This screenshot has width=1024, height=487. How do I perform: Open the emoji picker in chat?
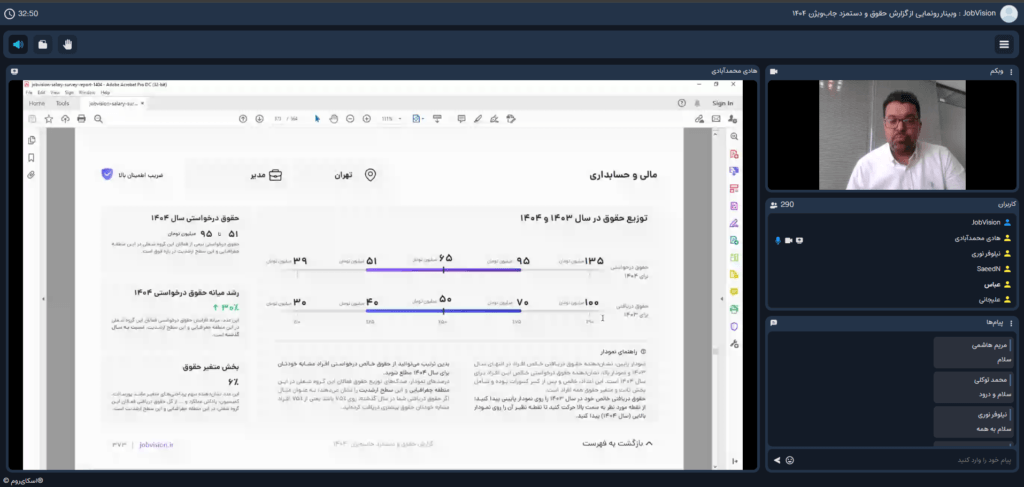click(x=790, y=460)
